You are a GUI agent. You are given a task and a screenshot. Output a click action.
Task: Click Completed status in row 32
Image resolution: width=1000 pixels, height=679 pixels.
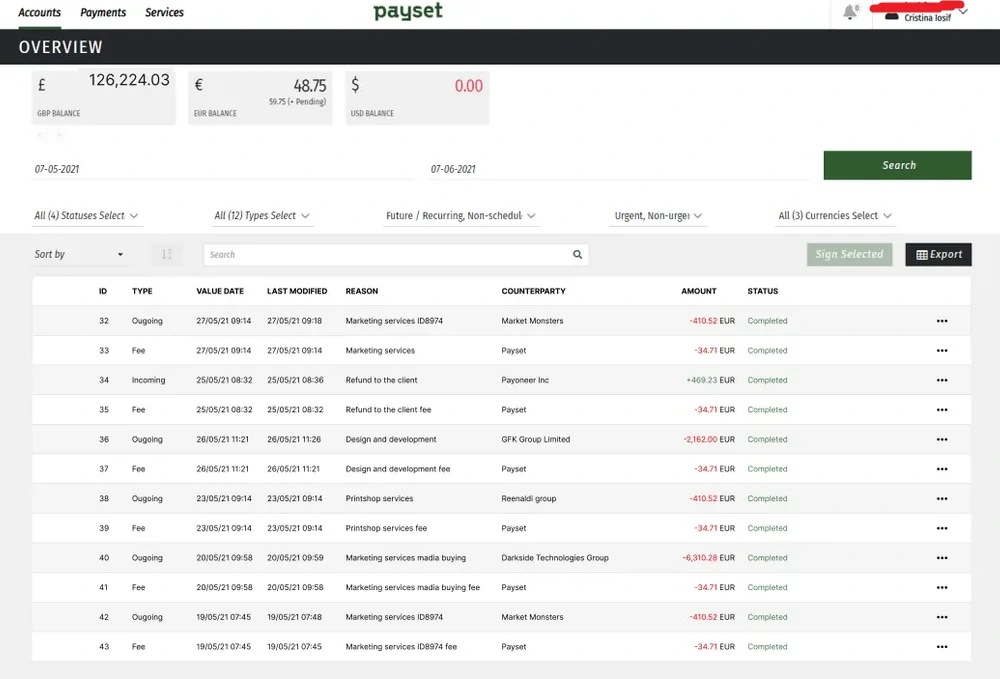coord(767,321)
